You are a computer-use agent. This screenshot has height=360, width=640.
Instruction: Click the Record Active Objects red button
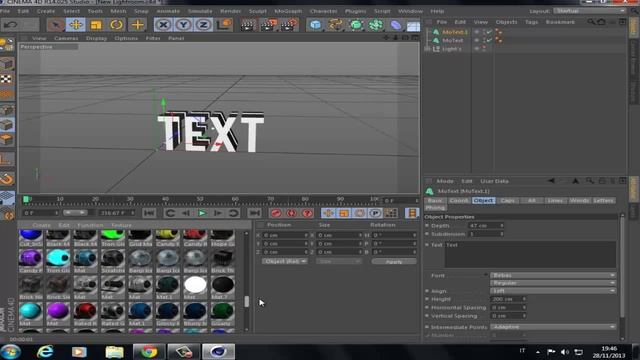276,213
